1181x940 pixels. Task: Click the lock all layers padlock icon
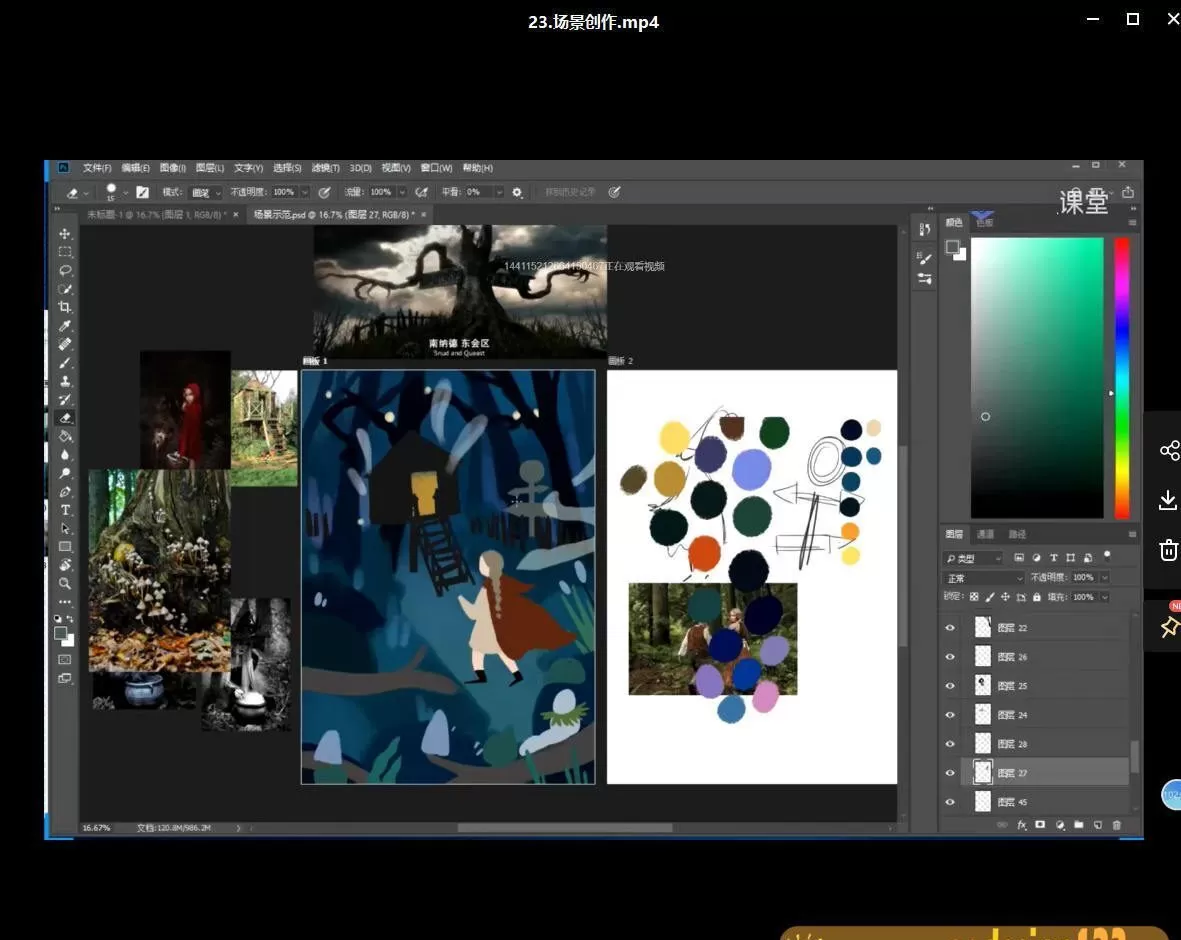coord(1036,597)
